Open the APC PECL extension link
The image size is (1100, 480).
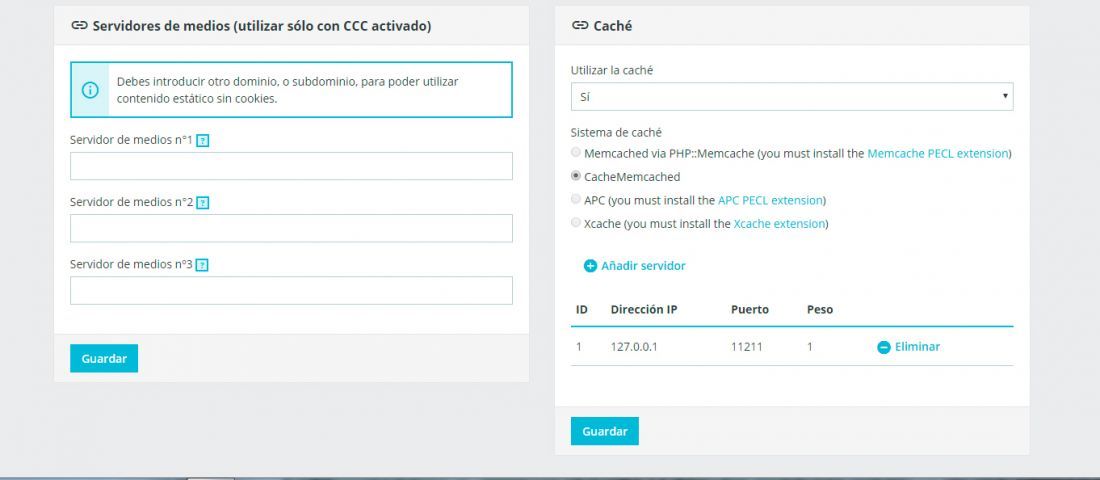tap(770, 200)
